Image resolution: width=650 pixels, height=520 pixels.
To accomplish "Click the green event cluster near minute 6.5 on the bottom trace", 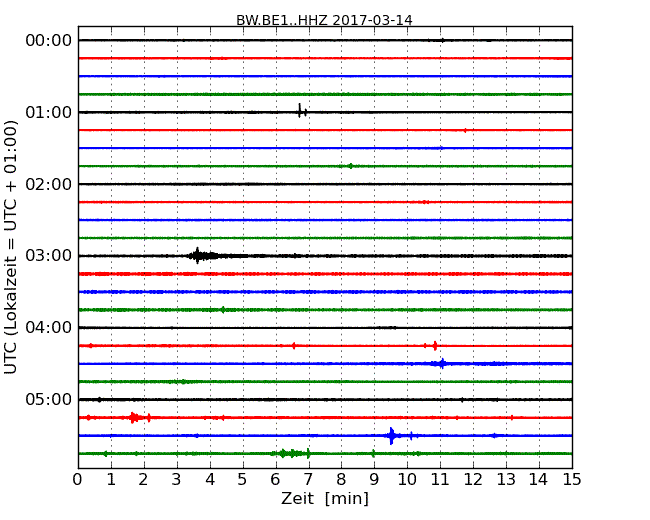I will 291,453.
